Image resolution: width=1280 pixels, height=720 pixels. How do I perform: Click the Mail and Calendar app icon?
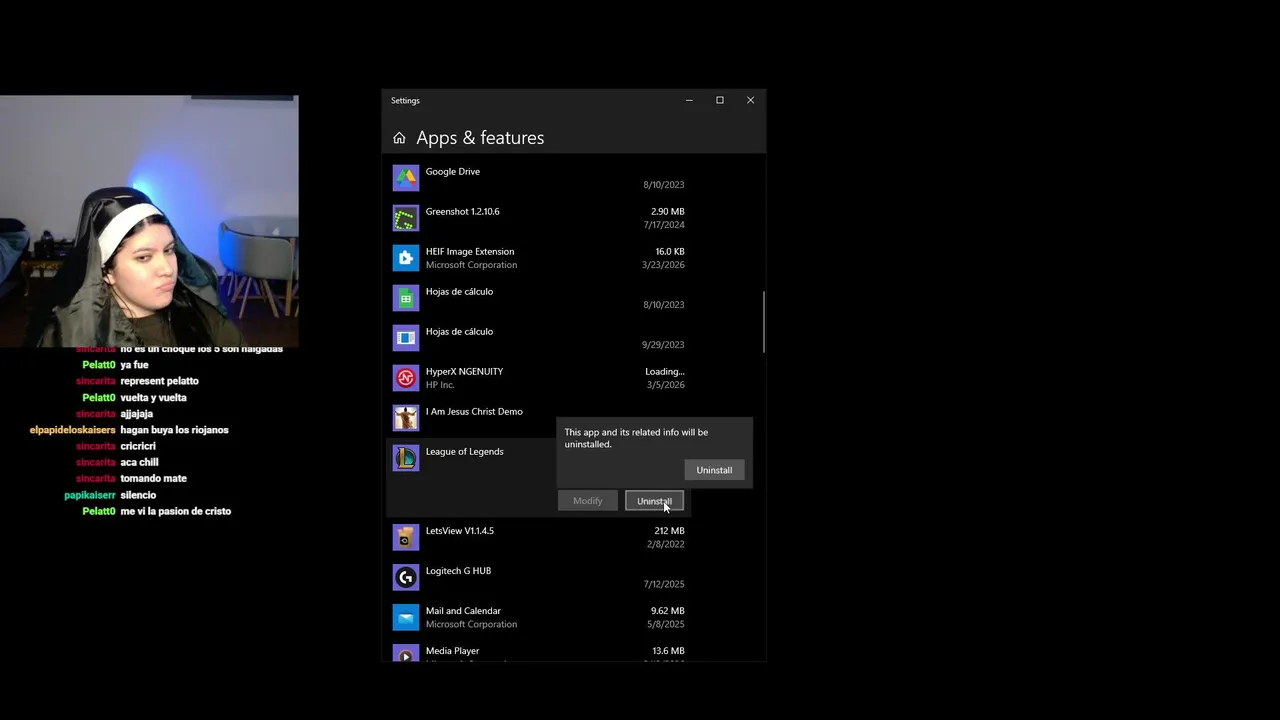405,617
